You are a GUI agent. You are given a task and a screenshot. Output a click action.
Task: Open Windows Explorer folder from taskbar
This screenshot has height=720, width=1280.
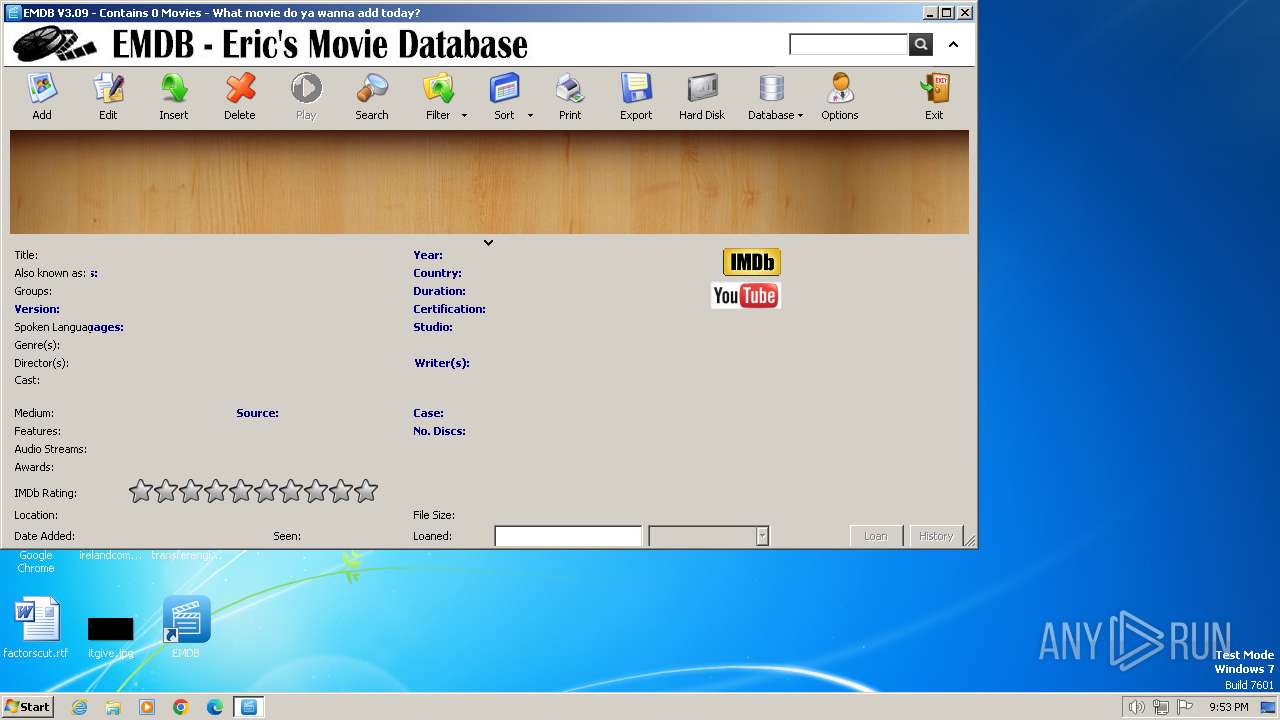(113, 707)
